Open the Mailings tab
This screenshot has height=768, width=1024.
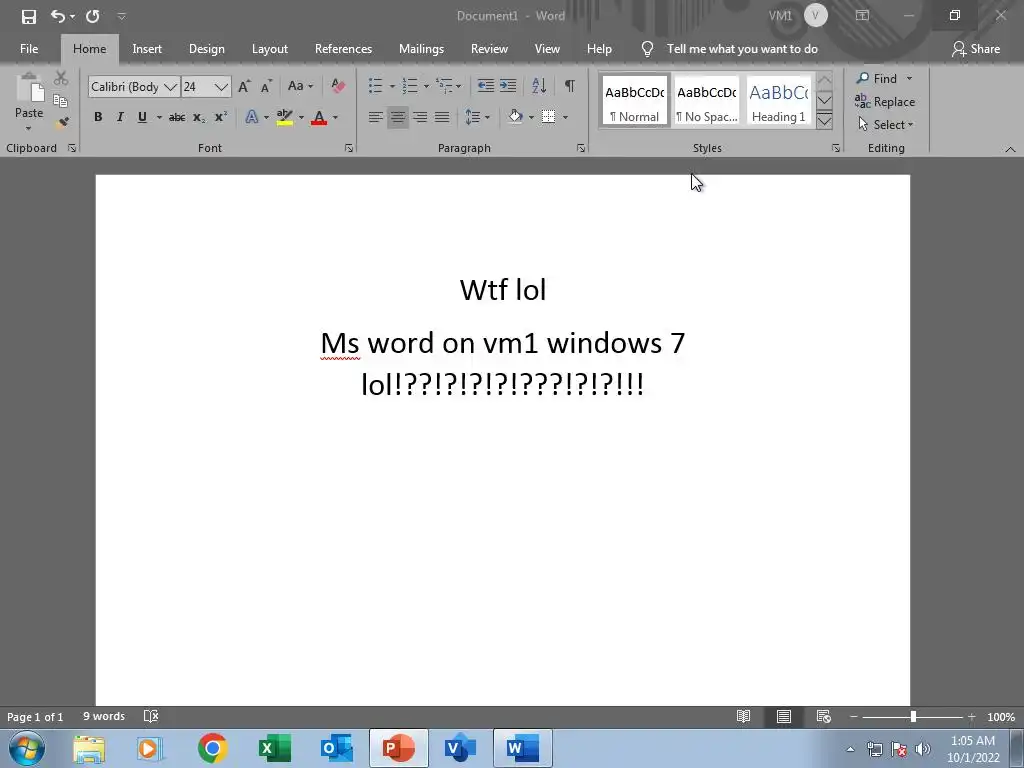pyautogui.click(x=421, y=49)
